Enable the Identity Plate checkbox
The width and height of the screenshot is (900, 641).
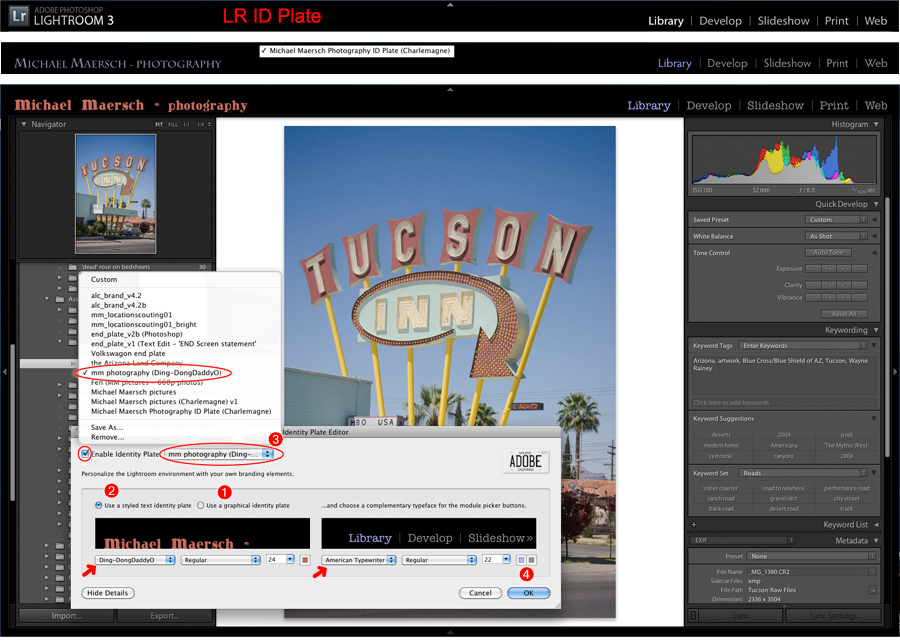coord(85,455)
